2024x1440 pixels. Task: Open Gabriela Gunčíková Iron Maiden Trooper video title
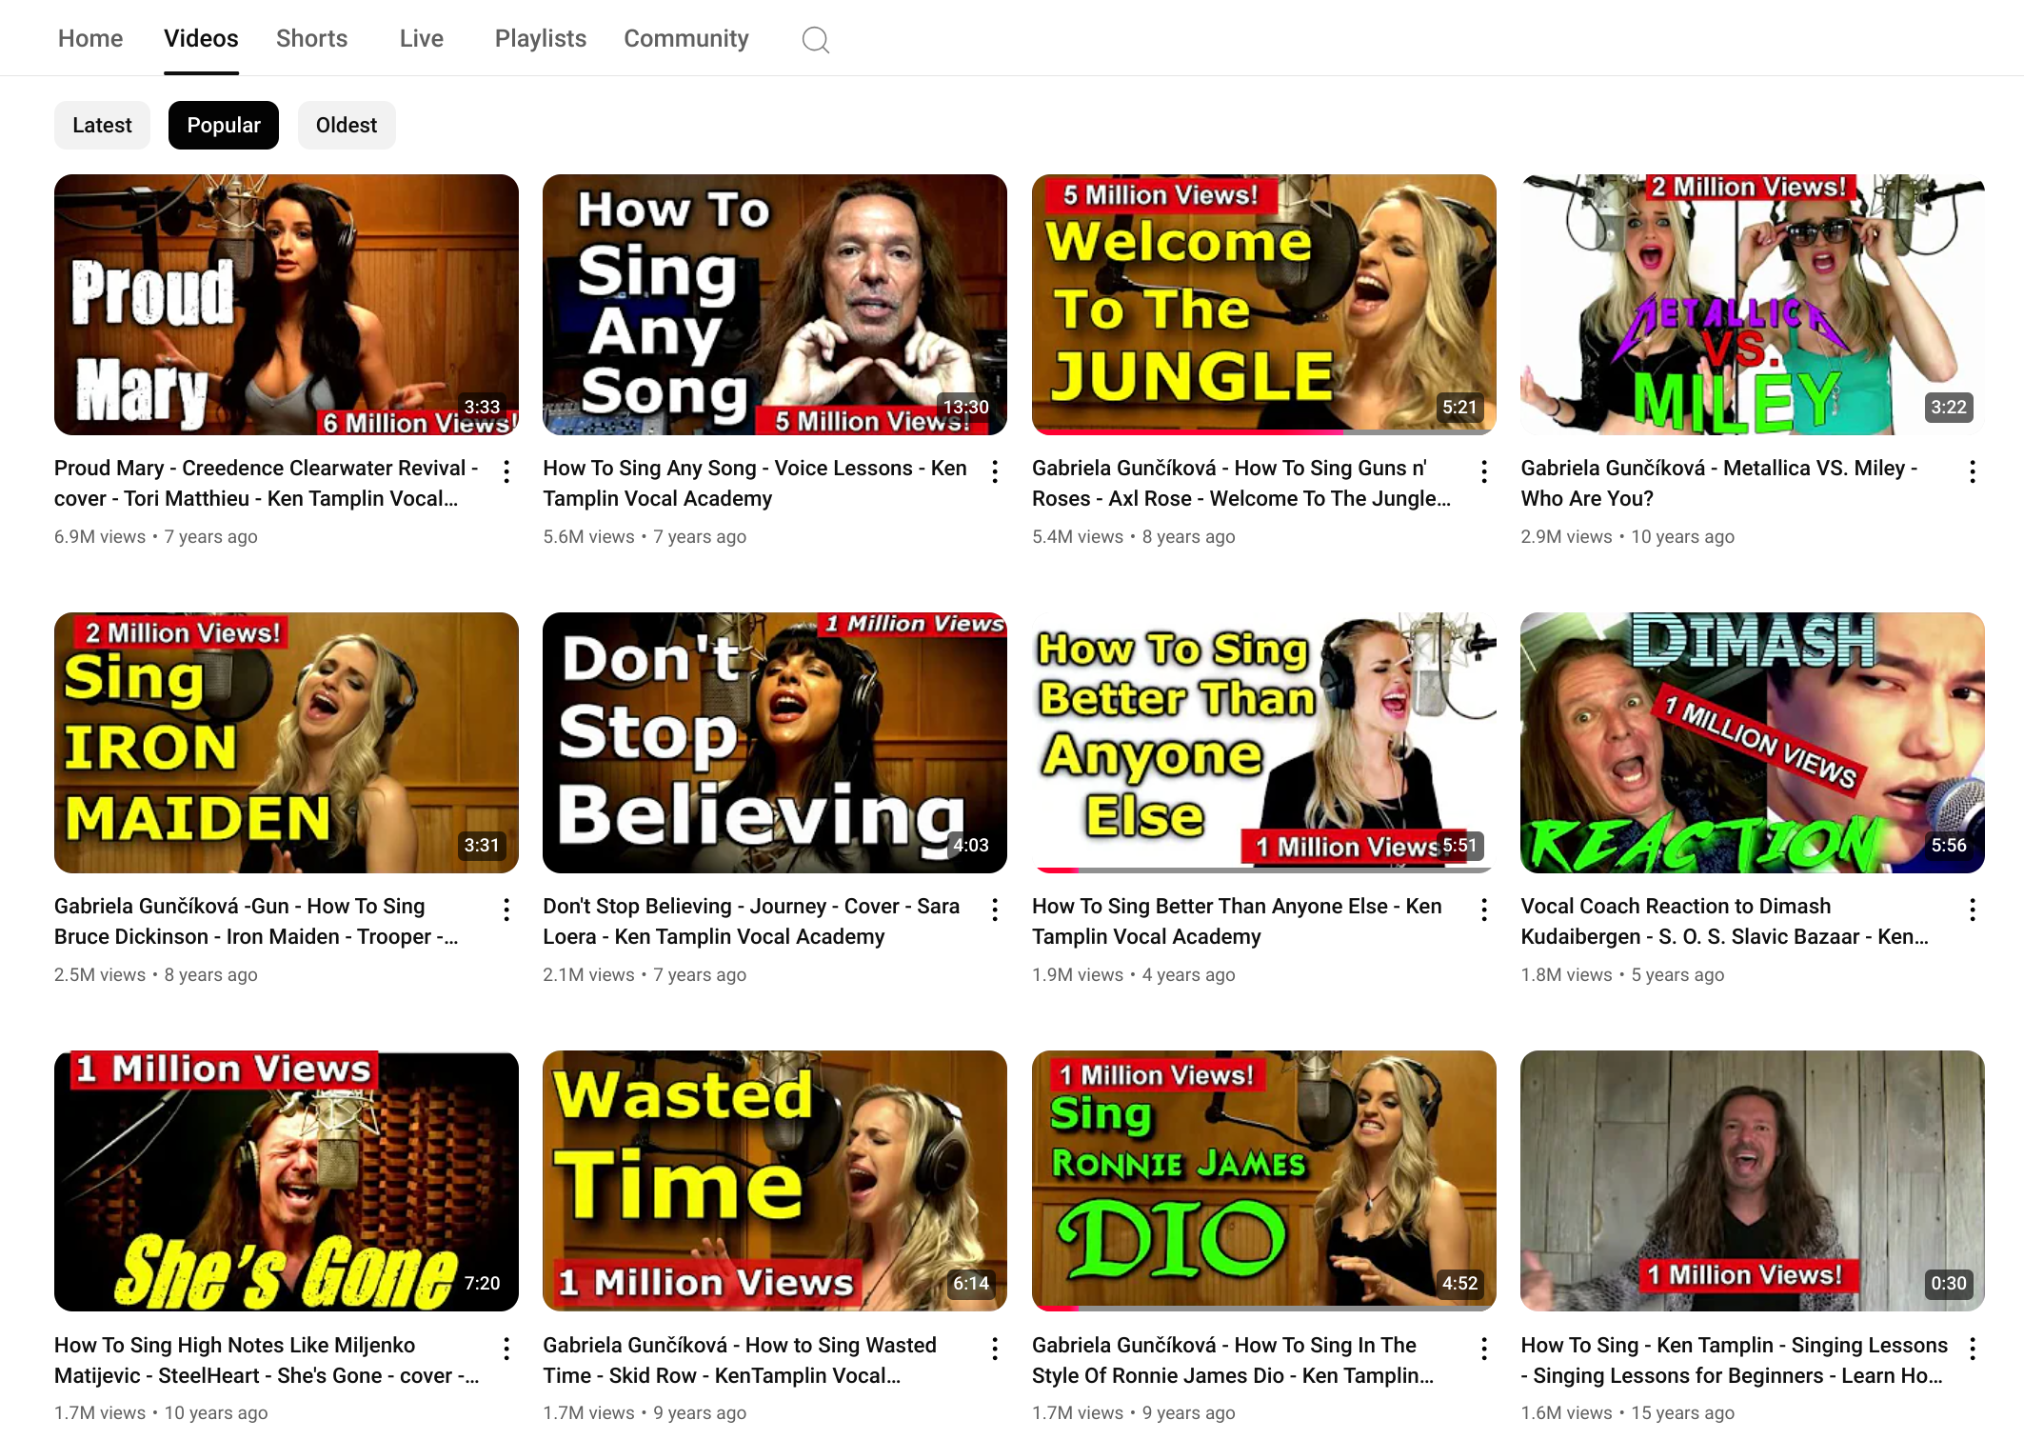click(x=256, y=921)
